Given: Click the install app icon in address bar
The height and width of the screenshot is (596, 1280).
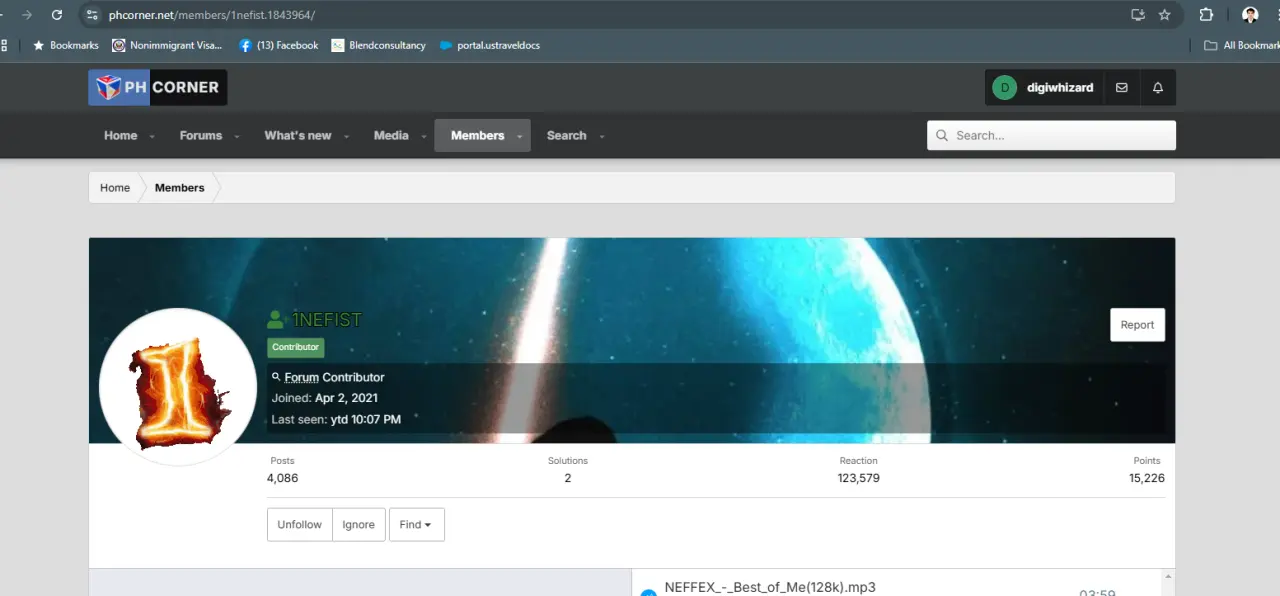Looking at the screenshot, I should pyautogui.click(x=1138, y=15).
